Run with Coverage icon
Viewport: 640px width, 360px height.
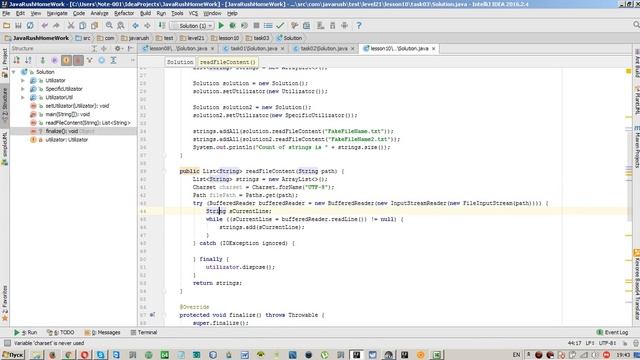click(244, 26)
